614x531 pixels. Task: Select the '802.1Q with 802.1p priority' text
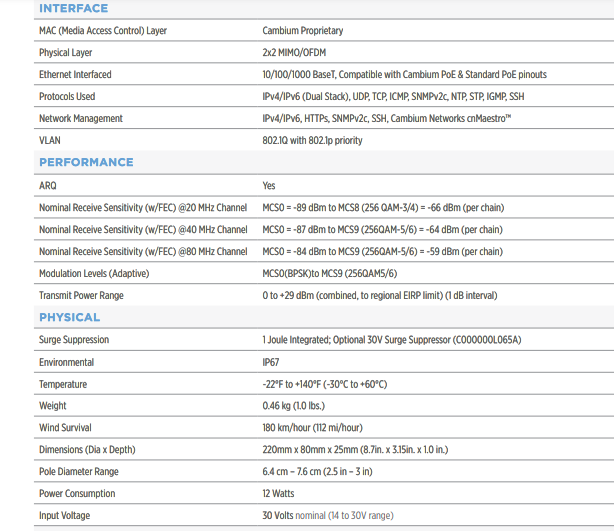(312, 141)
